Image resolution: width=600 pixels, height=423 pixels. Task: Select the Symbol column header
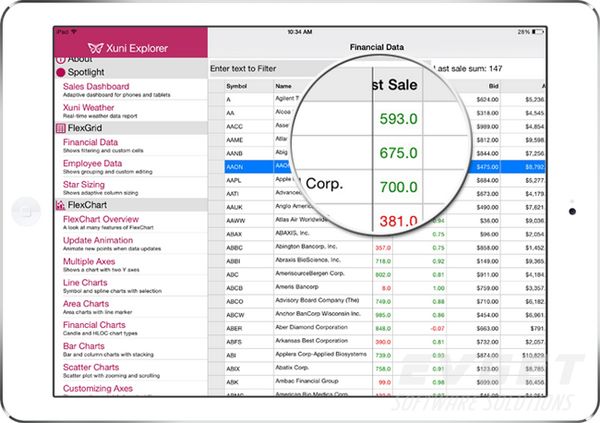pyautogui.click(x=249, y=86)
